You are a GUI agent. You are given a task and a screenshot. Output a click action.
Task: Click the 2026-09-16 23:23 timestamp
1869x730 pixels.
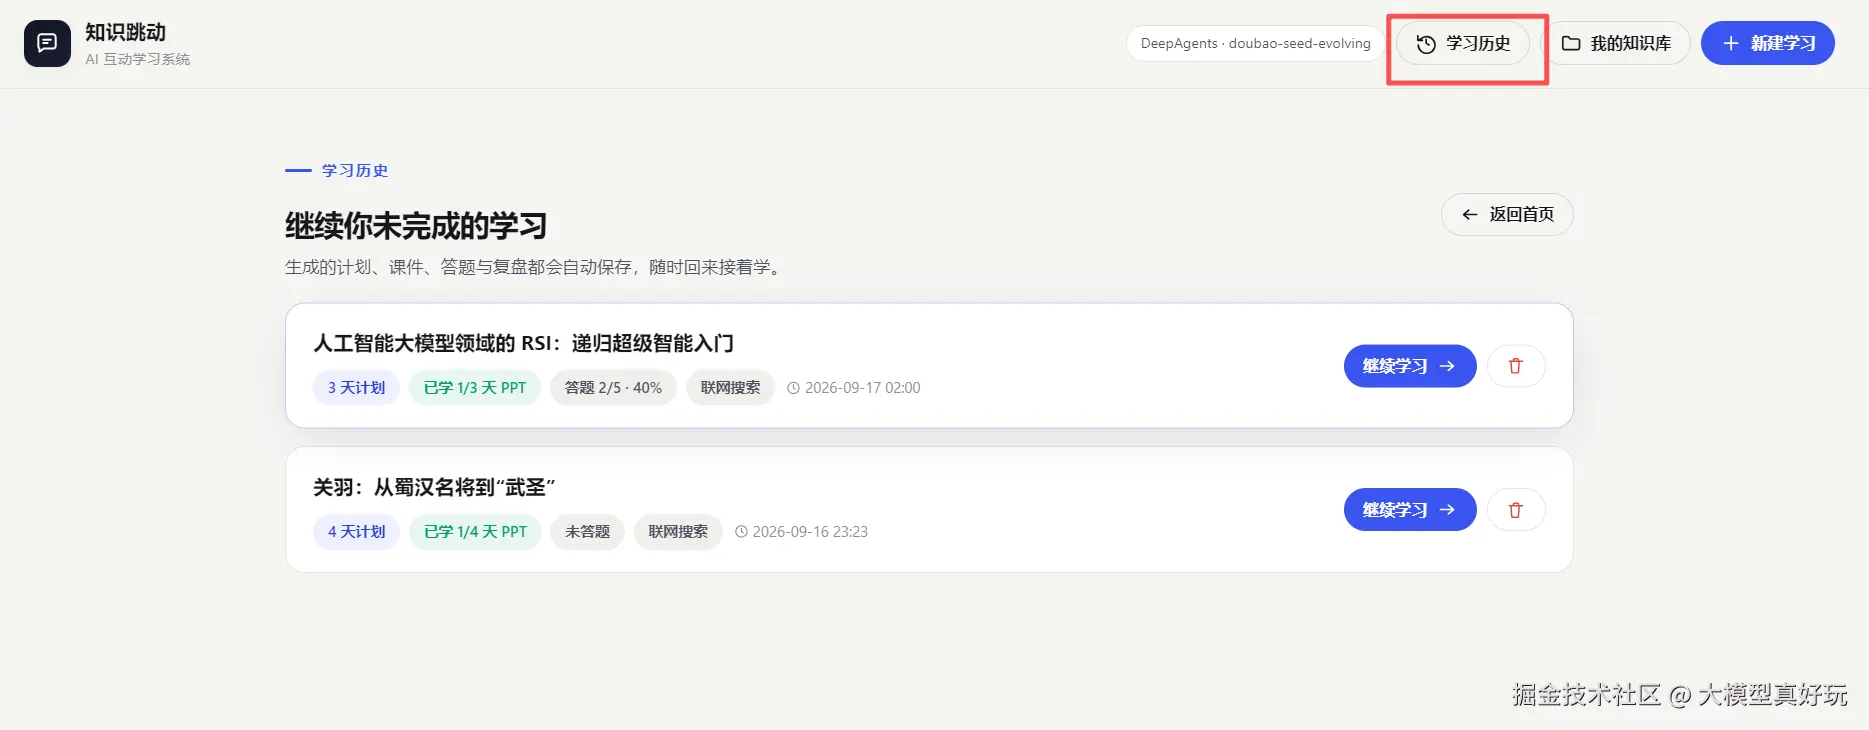(x=801, y=532)
